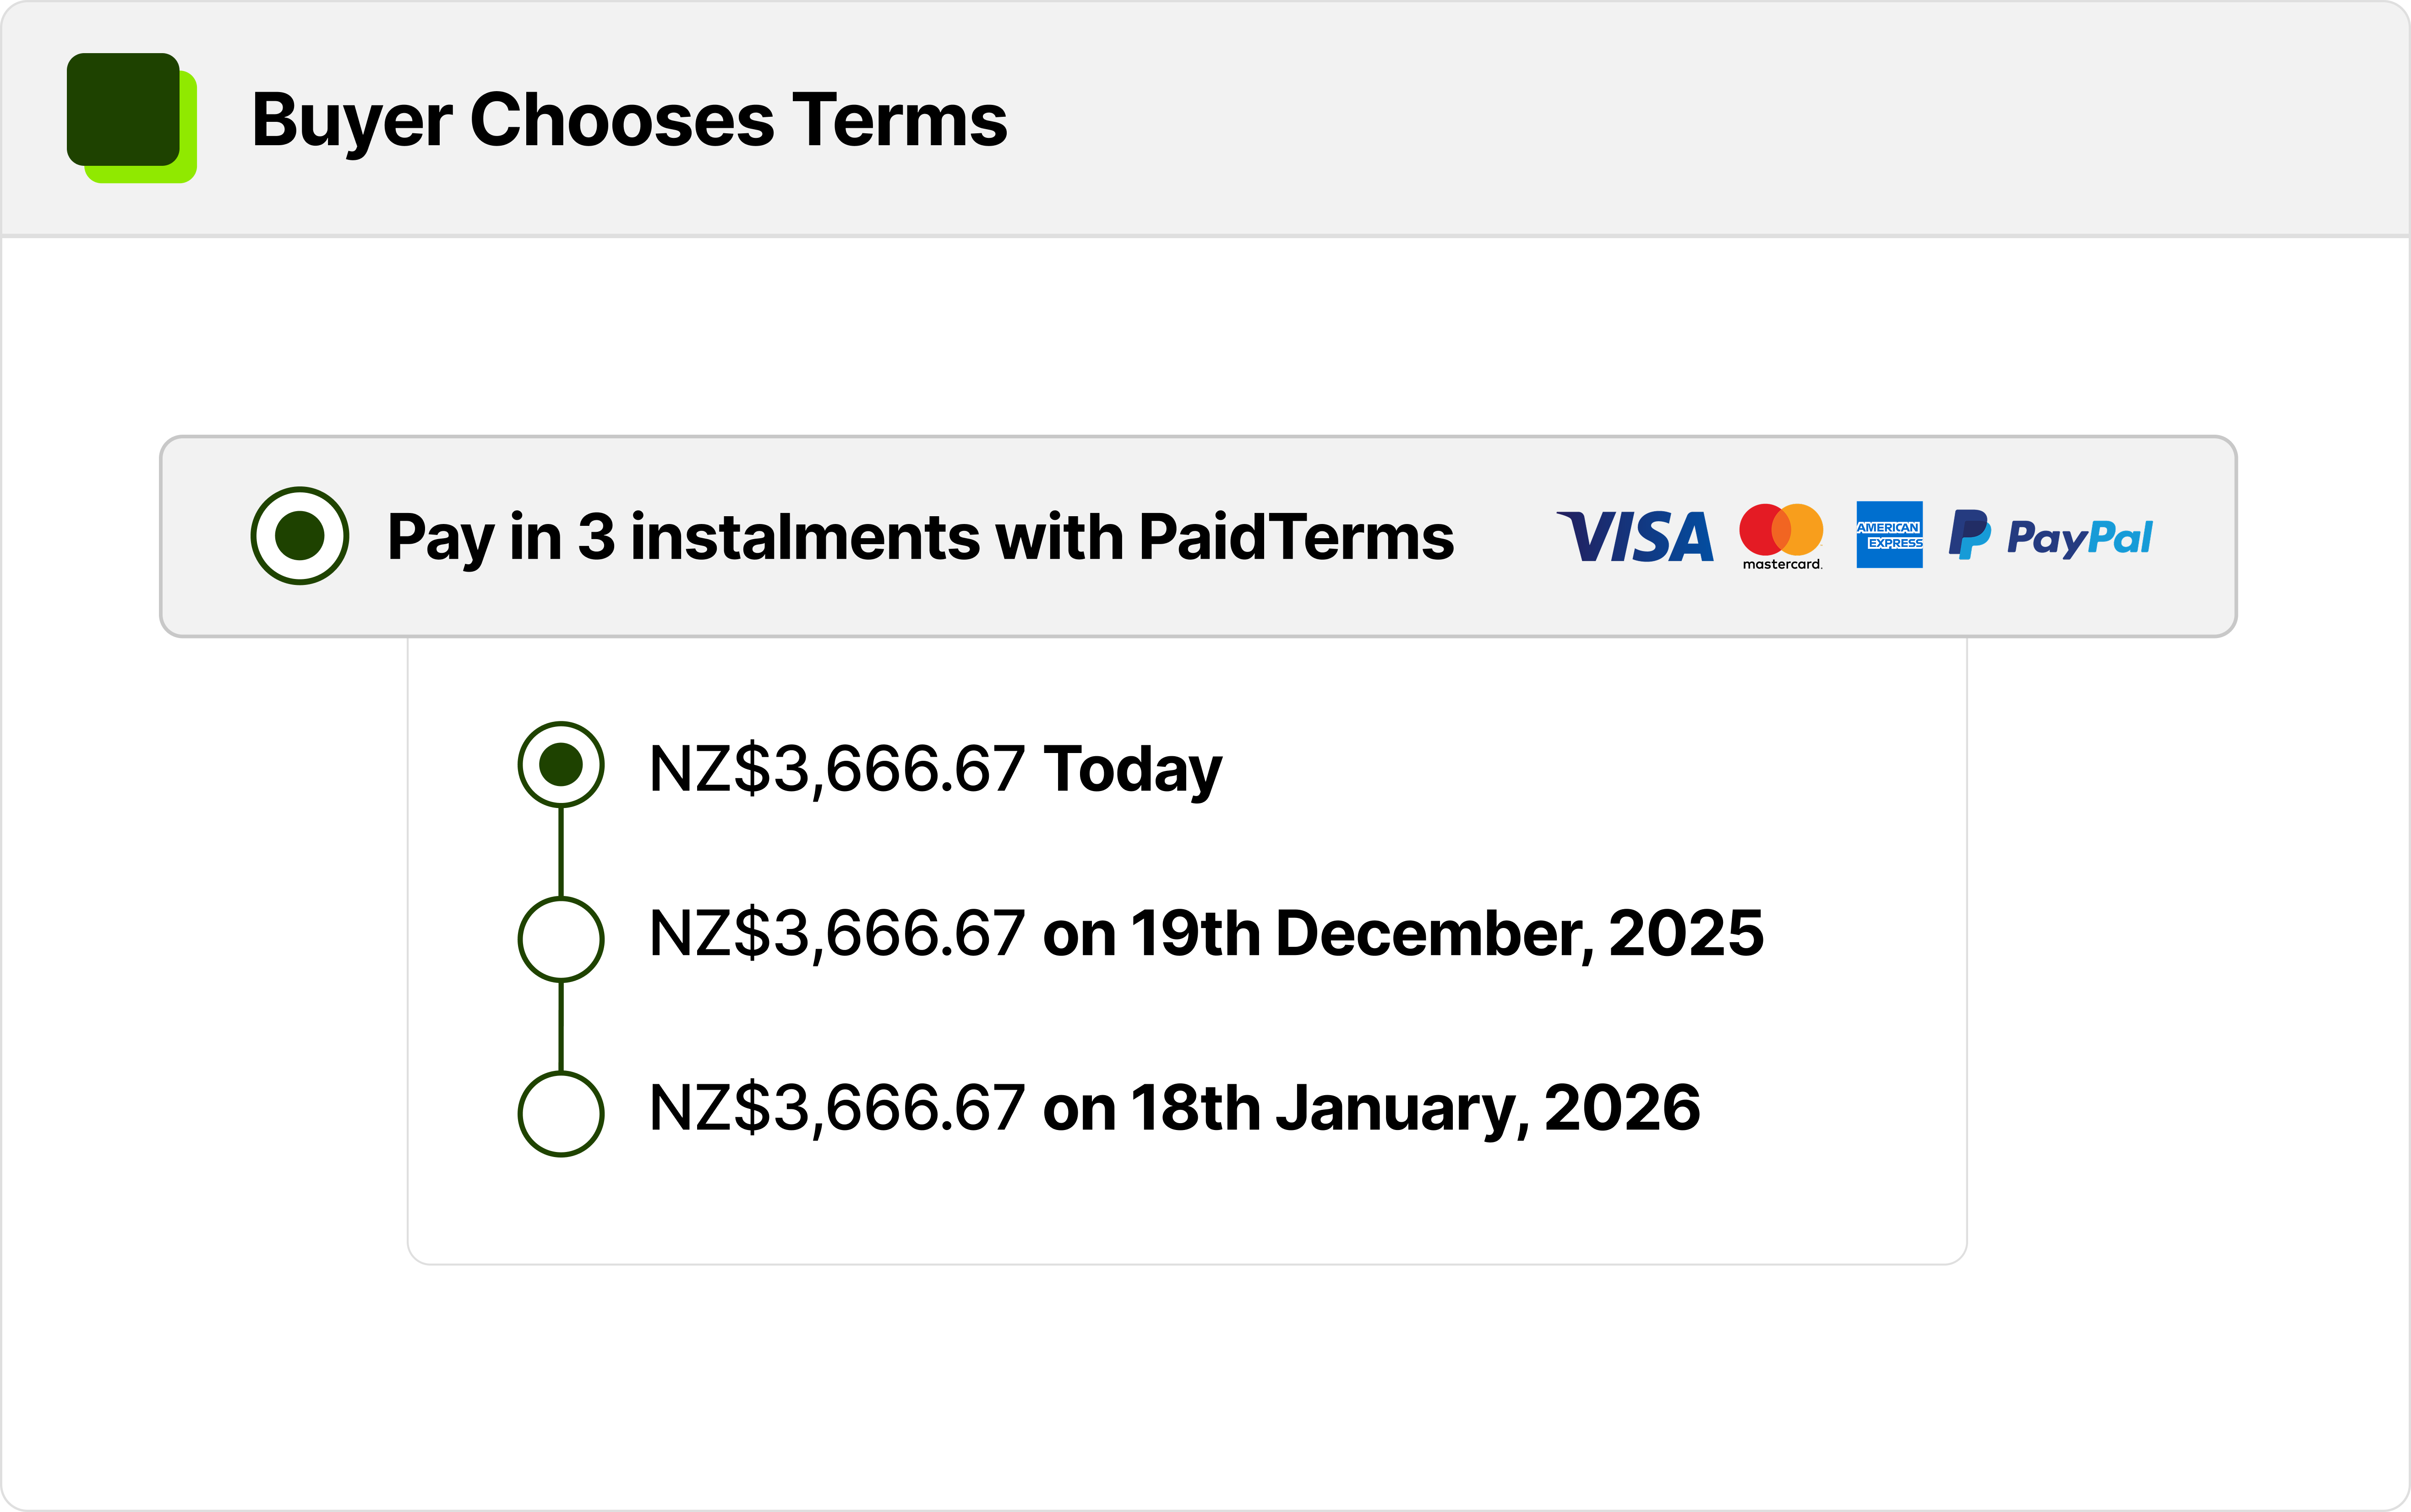Click the "on 18th January, 2026" date
The image size is (2411, 1512).
pos(1371,1108)
